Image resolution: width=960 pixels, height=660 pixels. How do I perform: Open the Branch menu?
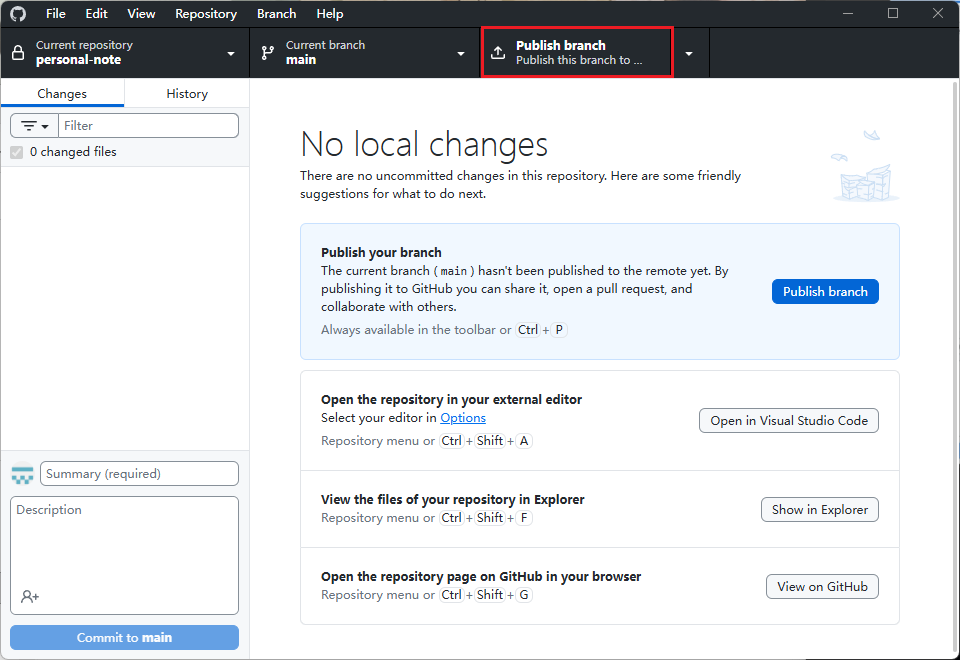(276, 14)
